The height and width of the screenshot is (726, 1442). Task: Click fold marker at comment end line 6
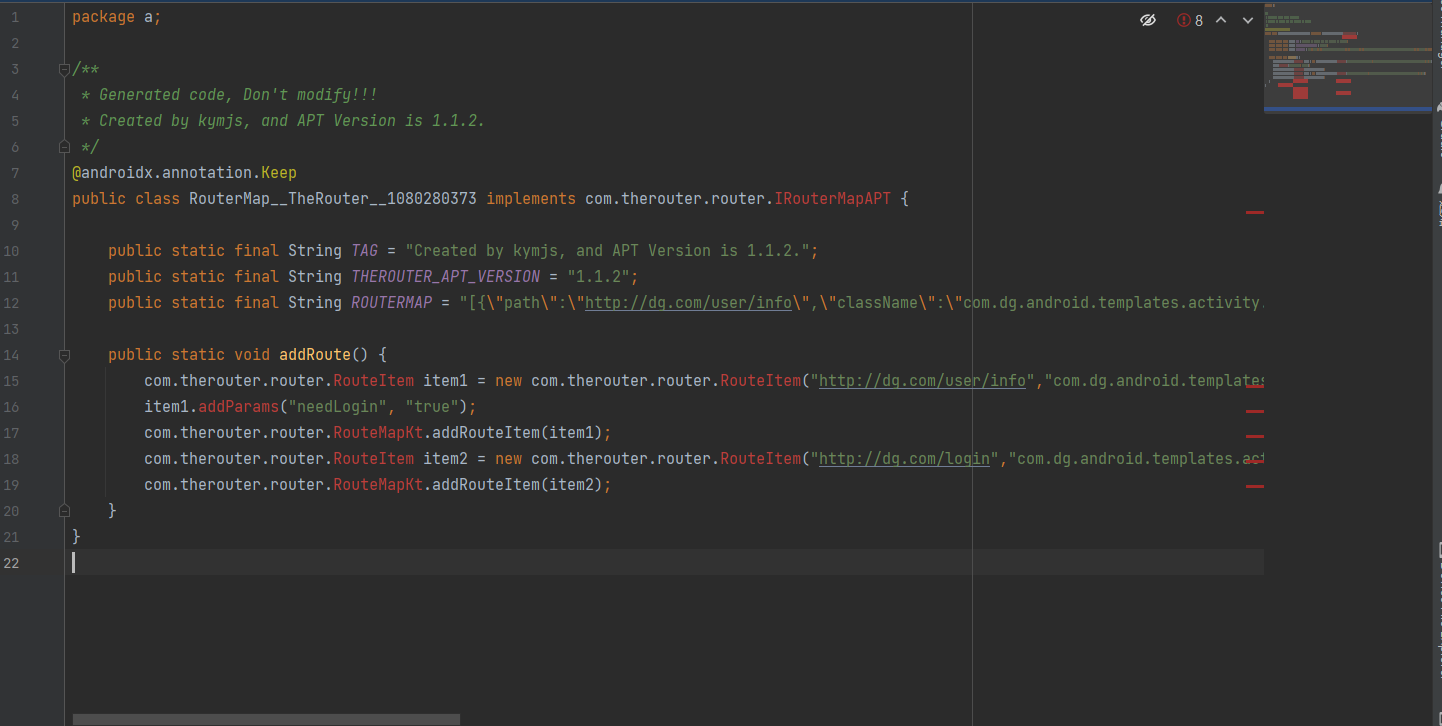pos(64,146)
